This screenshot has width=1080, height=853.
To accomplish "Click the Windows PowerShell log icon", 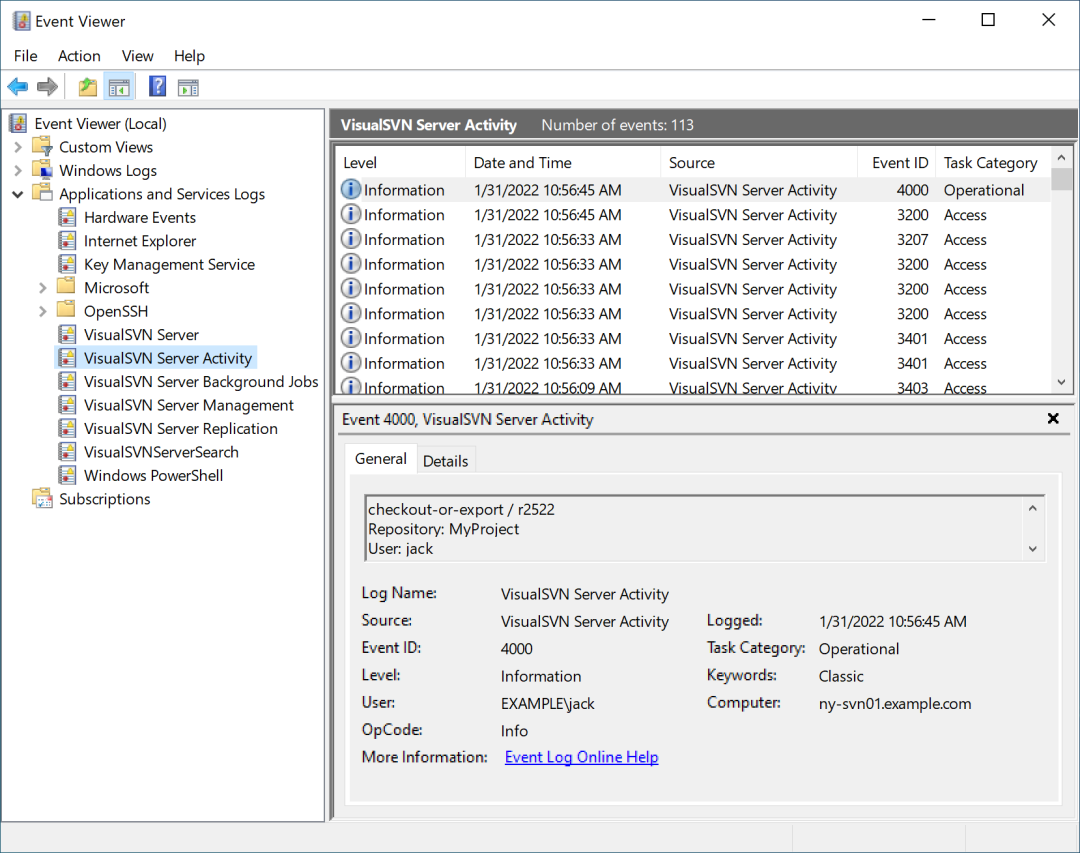I will 68,475.
